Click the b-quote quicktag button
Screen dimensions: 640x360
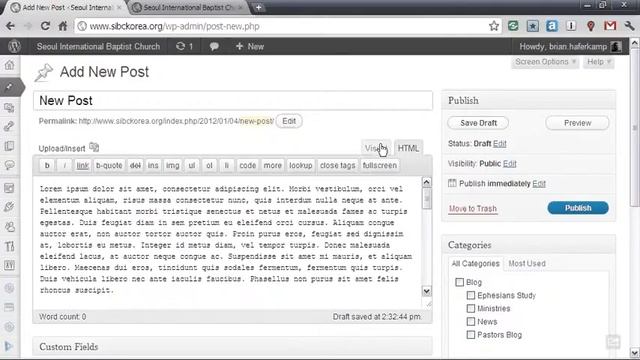(x=109, y=165)
